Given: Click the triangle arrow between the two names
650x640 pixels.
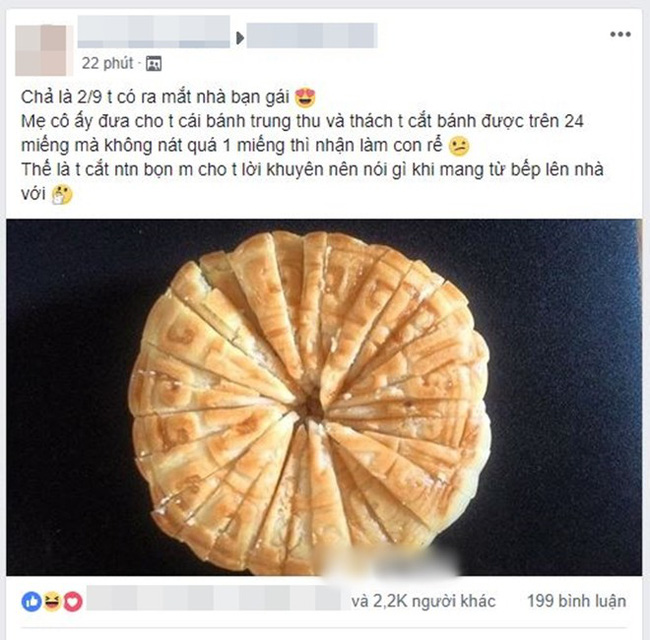Looking at the screenshot, I should pyautogui.click(x=240, y=38).
